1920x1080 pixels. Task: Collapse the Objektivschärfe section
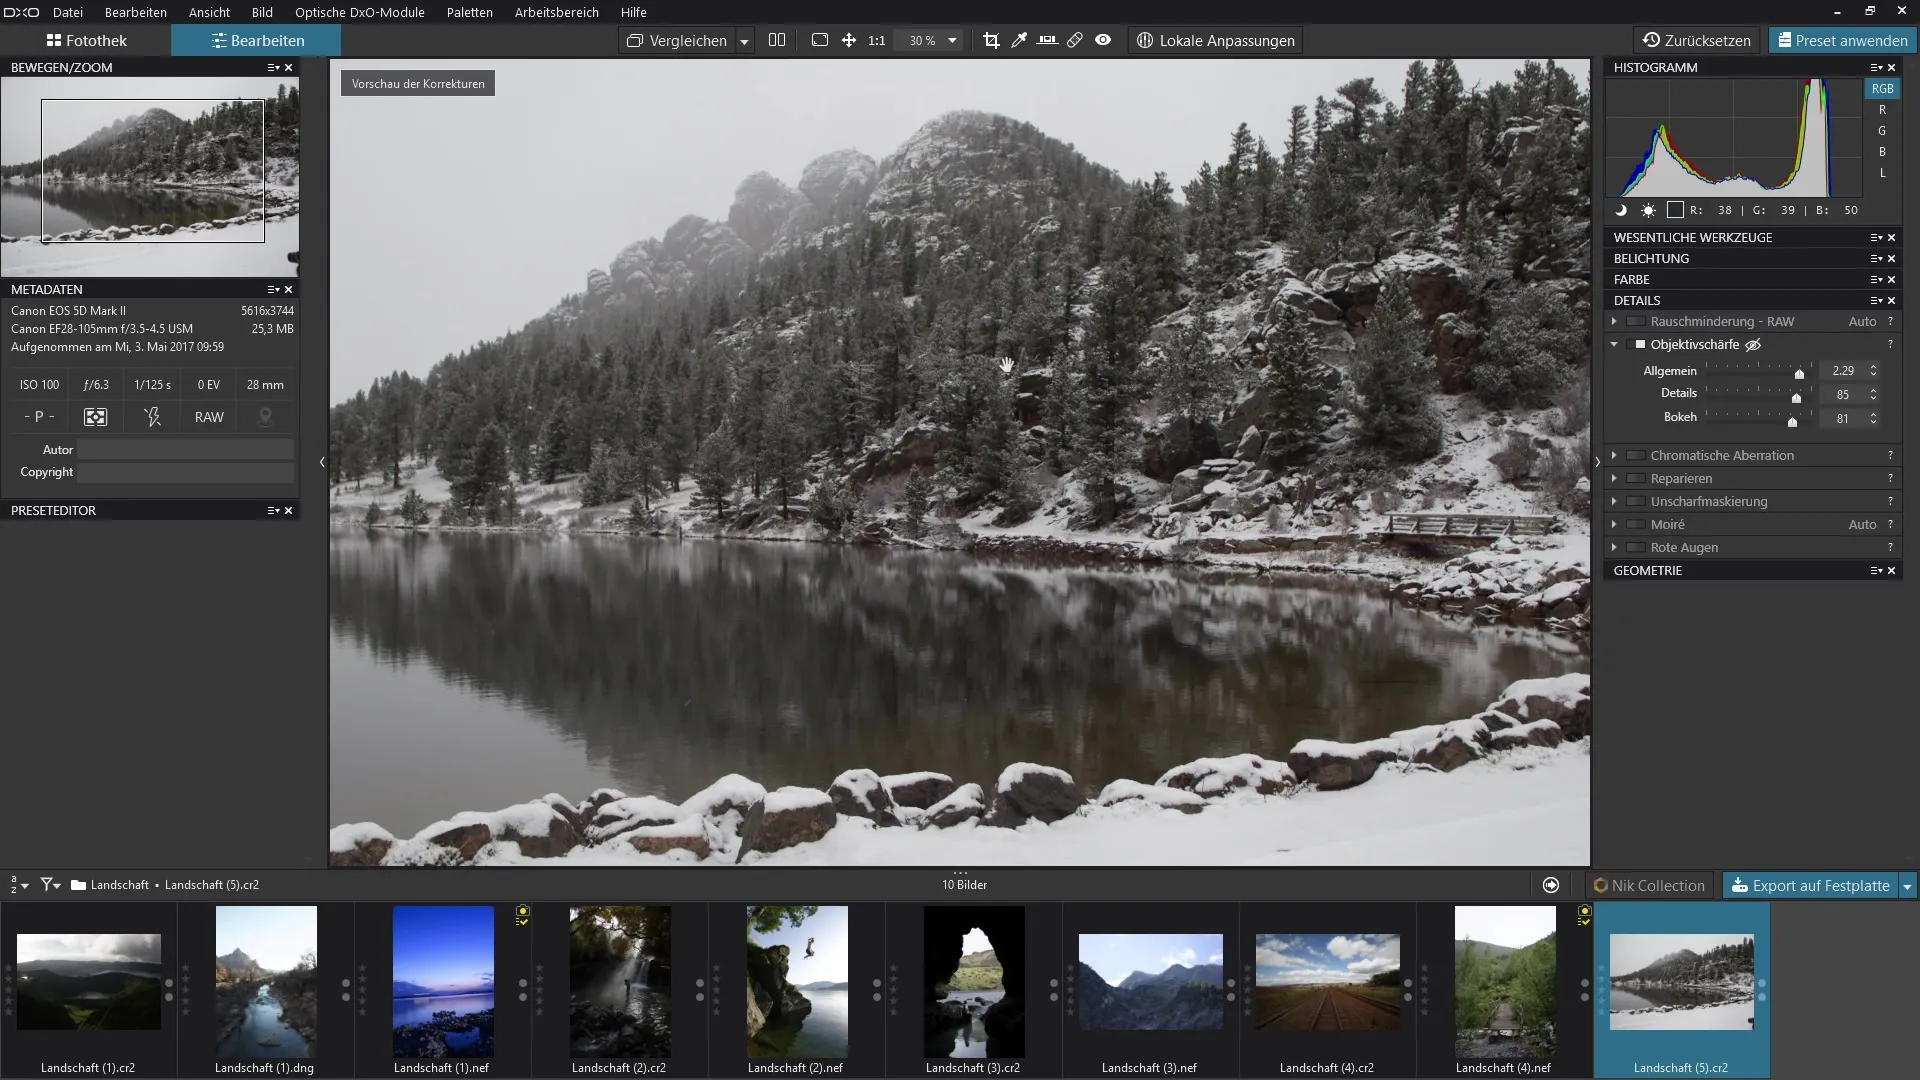pos(1614,345)
